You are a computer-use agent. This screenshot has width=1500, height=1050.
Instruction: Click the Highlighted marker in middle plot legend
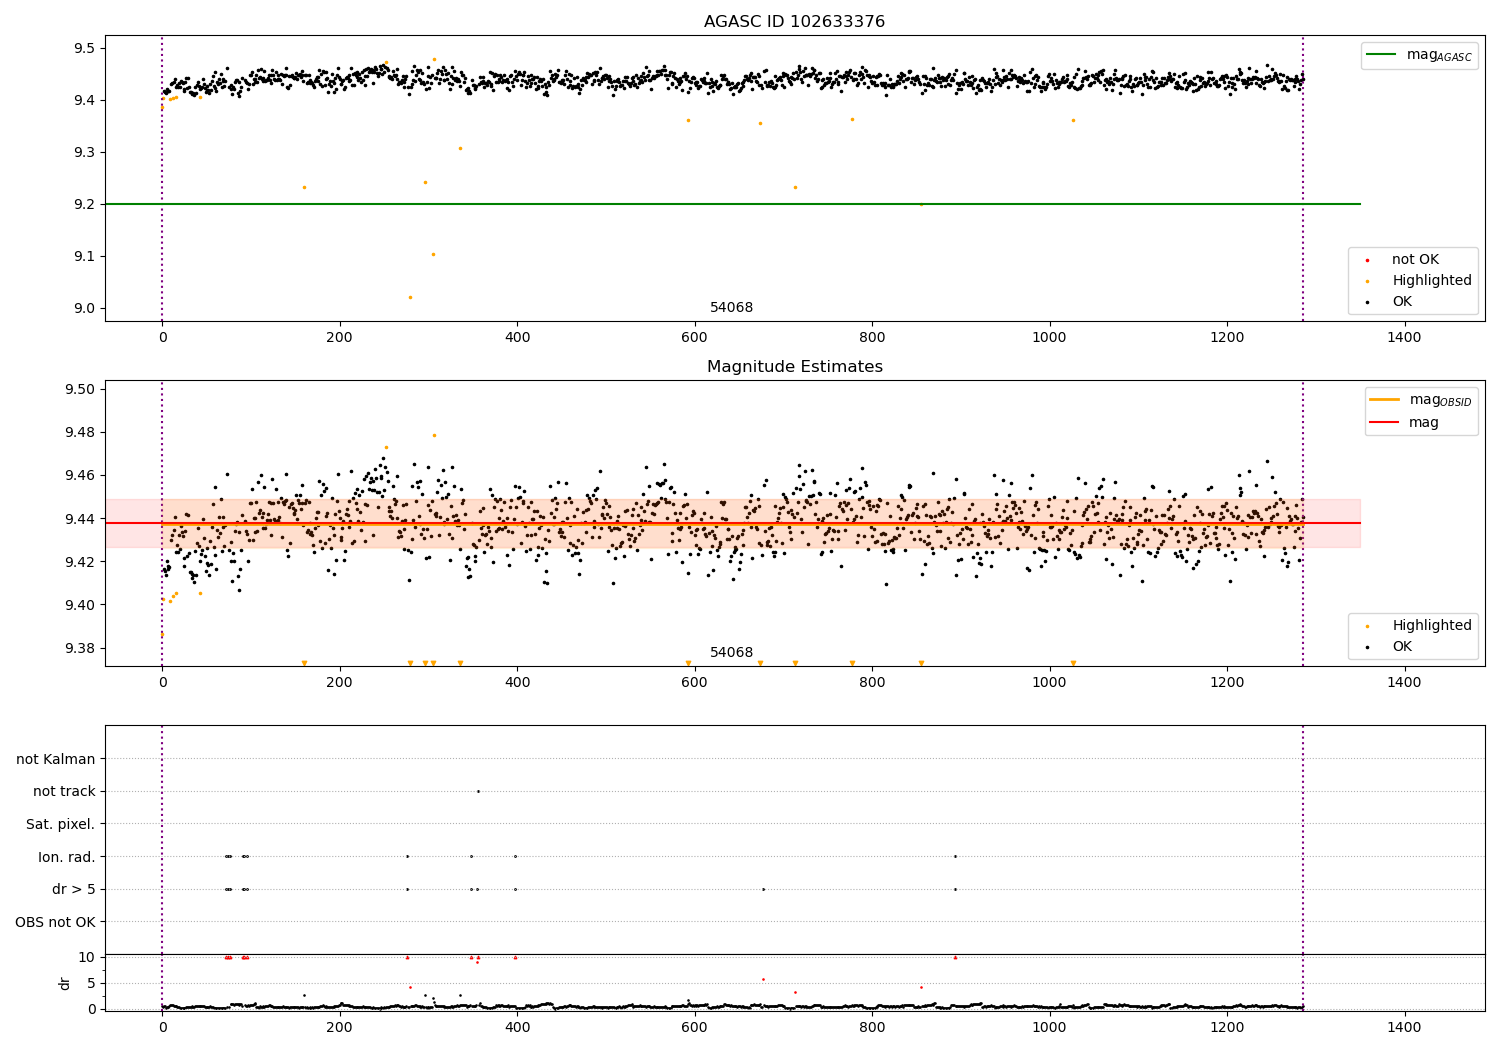tap(1367, 626)
